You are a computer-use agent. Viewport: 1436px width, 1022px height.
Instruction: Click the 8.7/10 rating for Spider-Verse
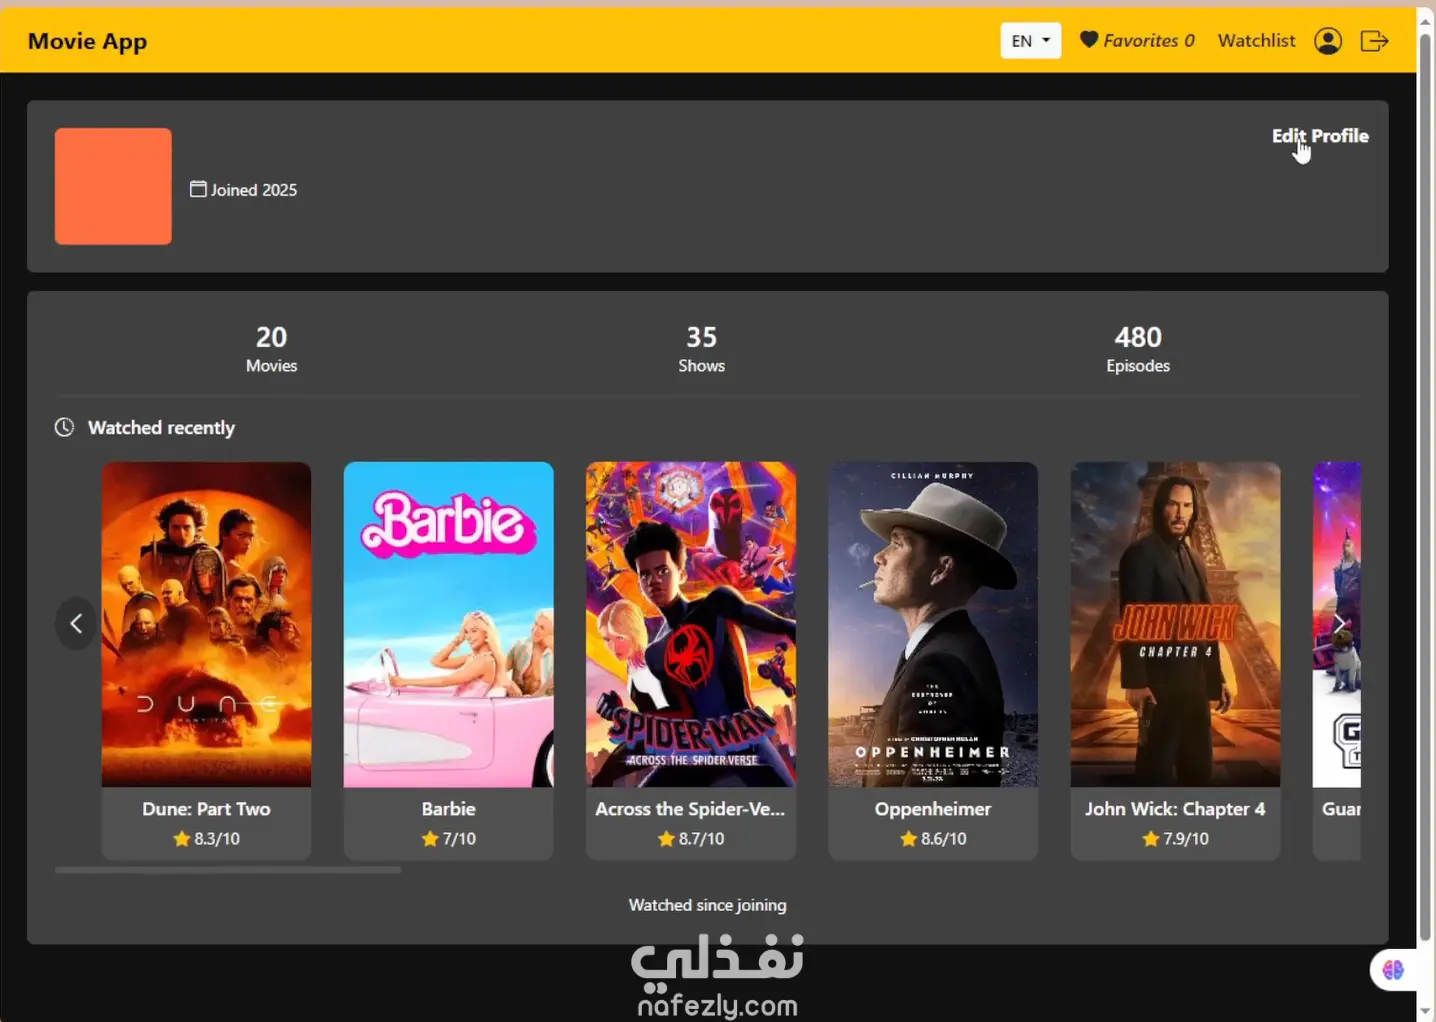tap(691, 839)
